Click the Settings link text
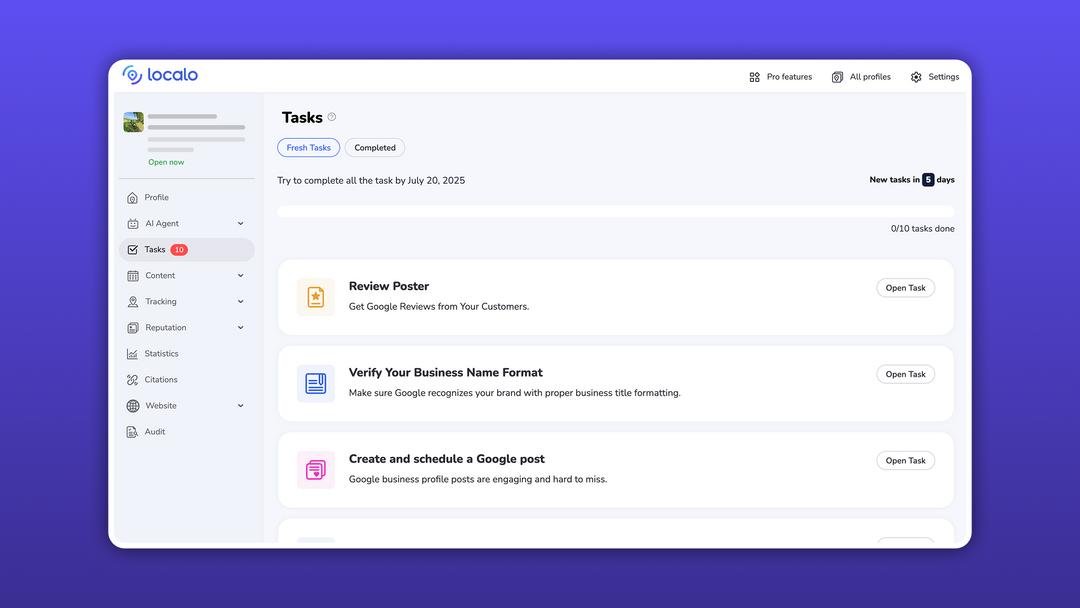The width and height of the screenshot is (1080, 608). 944,77
